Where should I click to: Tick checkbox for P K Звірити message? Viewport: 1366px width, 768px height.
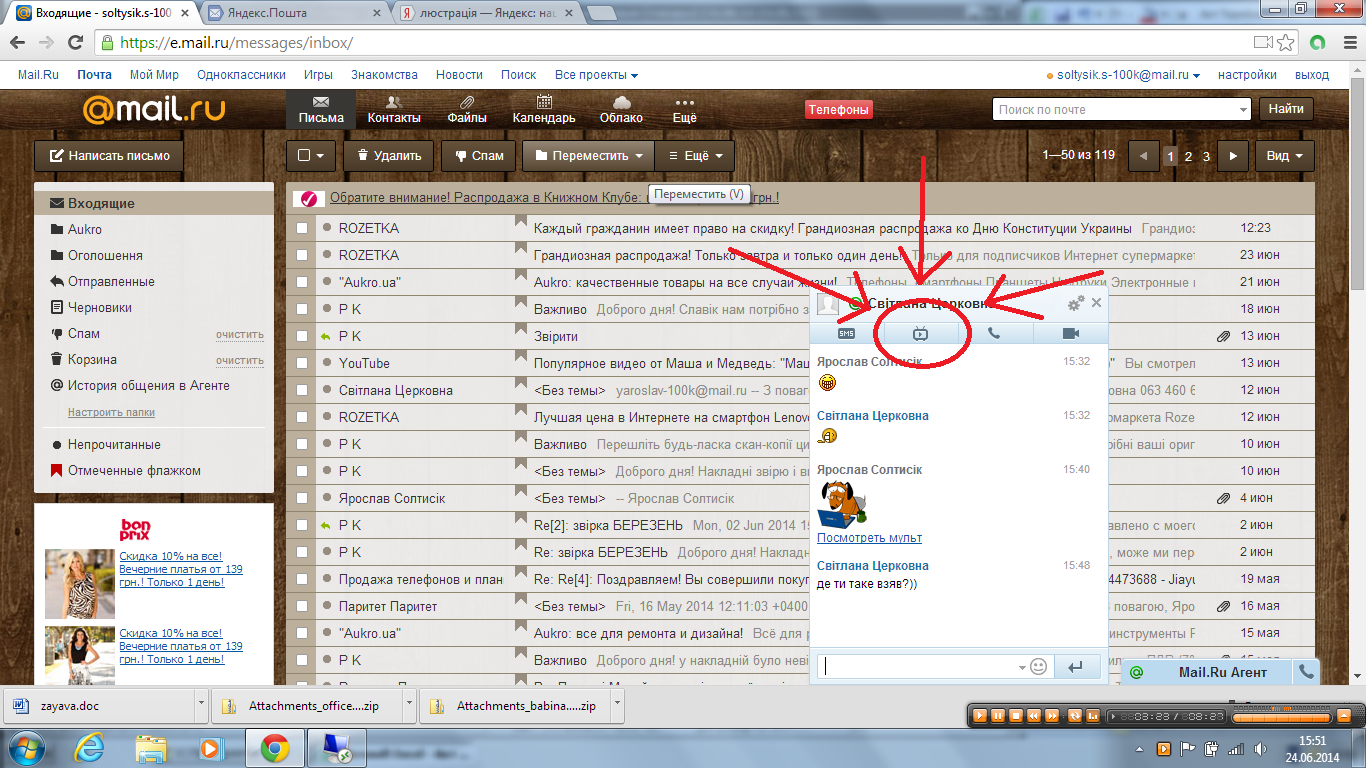coord(302,337)
